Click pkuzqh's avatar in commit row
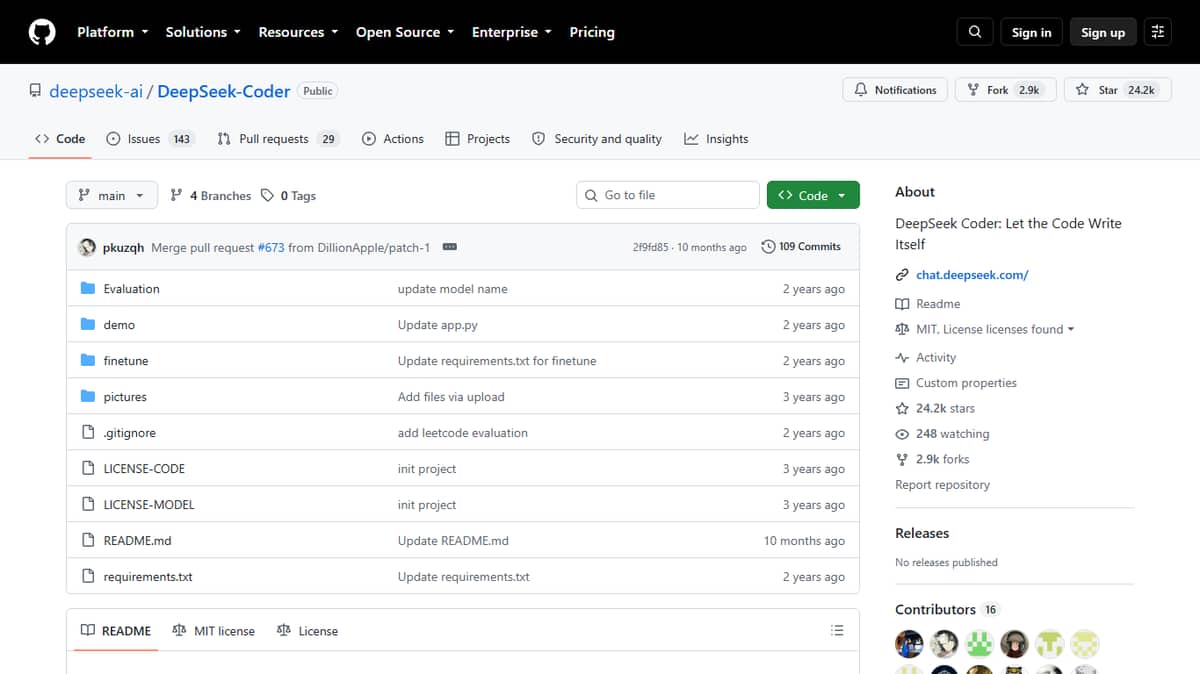 [x=87, y=247]
